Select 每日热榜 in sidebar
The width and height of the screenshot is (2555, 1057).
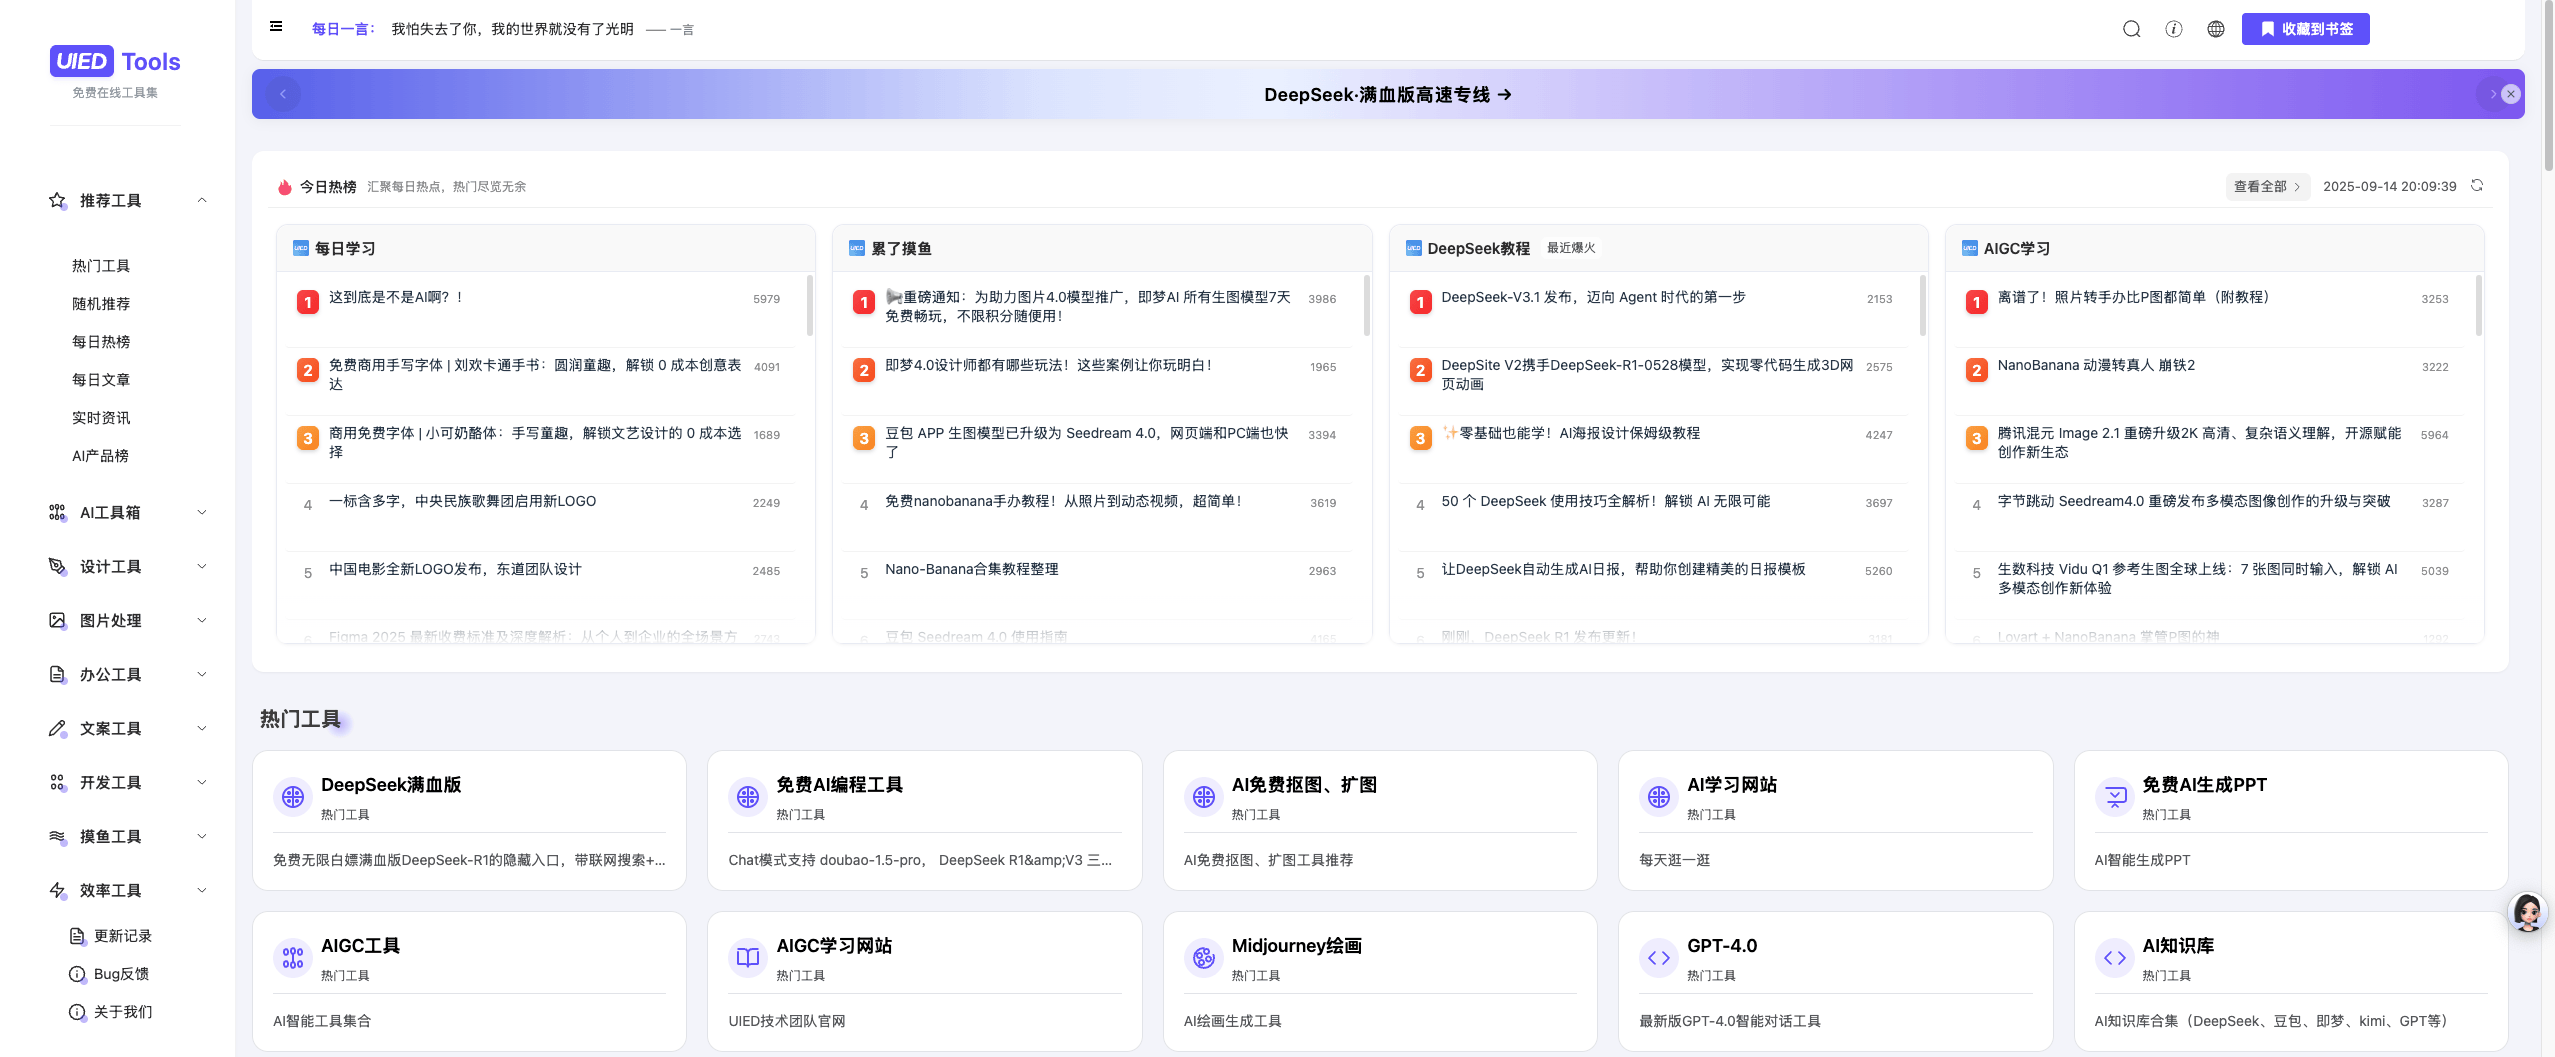[x=101, y=341]
